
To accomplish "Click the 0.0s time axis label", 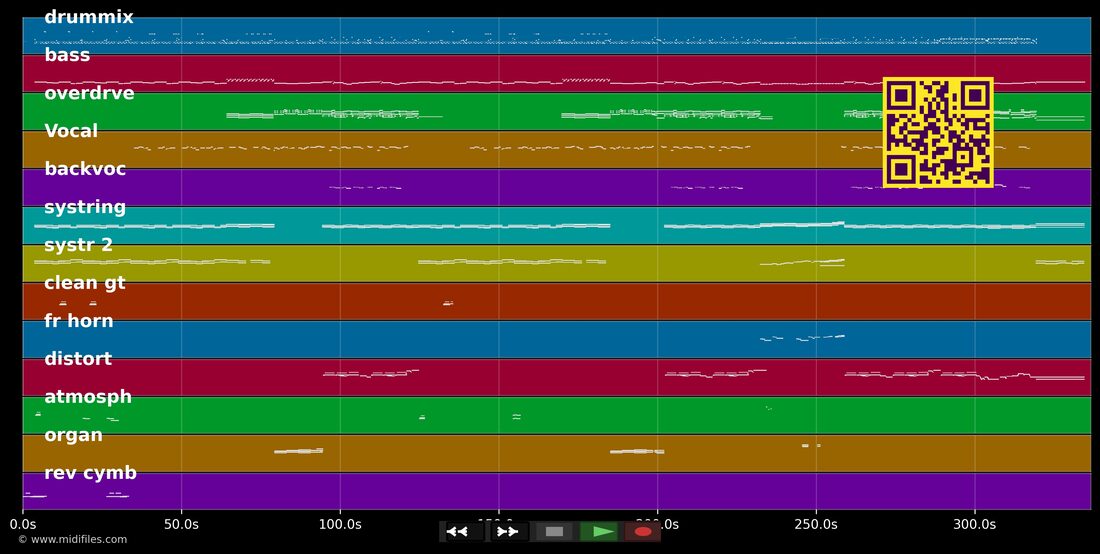I will tap(22, 525).
